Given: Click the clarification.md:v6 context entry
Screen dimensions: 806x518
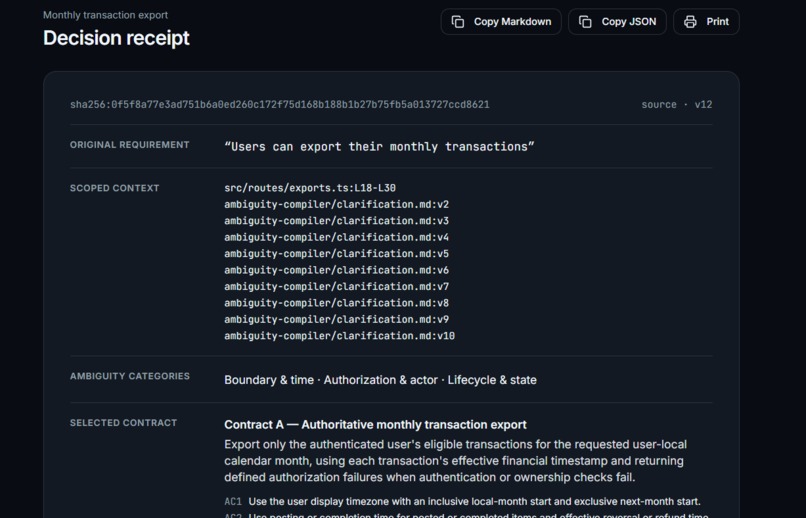Looking at the screenshot, I should click(x=337, y=270).
